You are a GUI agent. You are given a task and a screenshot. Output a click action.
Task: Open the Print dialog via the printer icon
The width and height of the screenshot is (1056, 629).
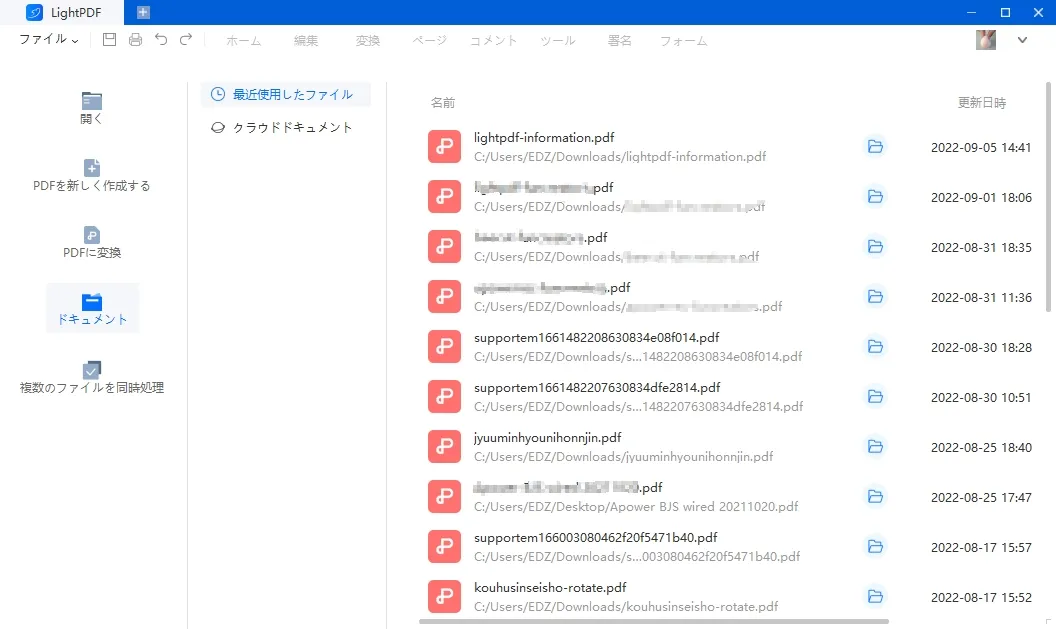pos(135,40)
